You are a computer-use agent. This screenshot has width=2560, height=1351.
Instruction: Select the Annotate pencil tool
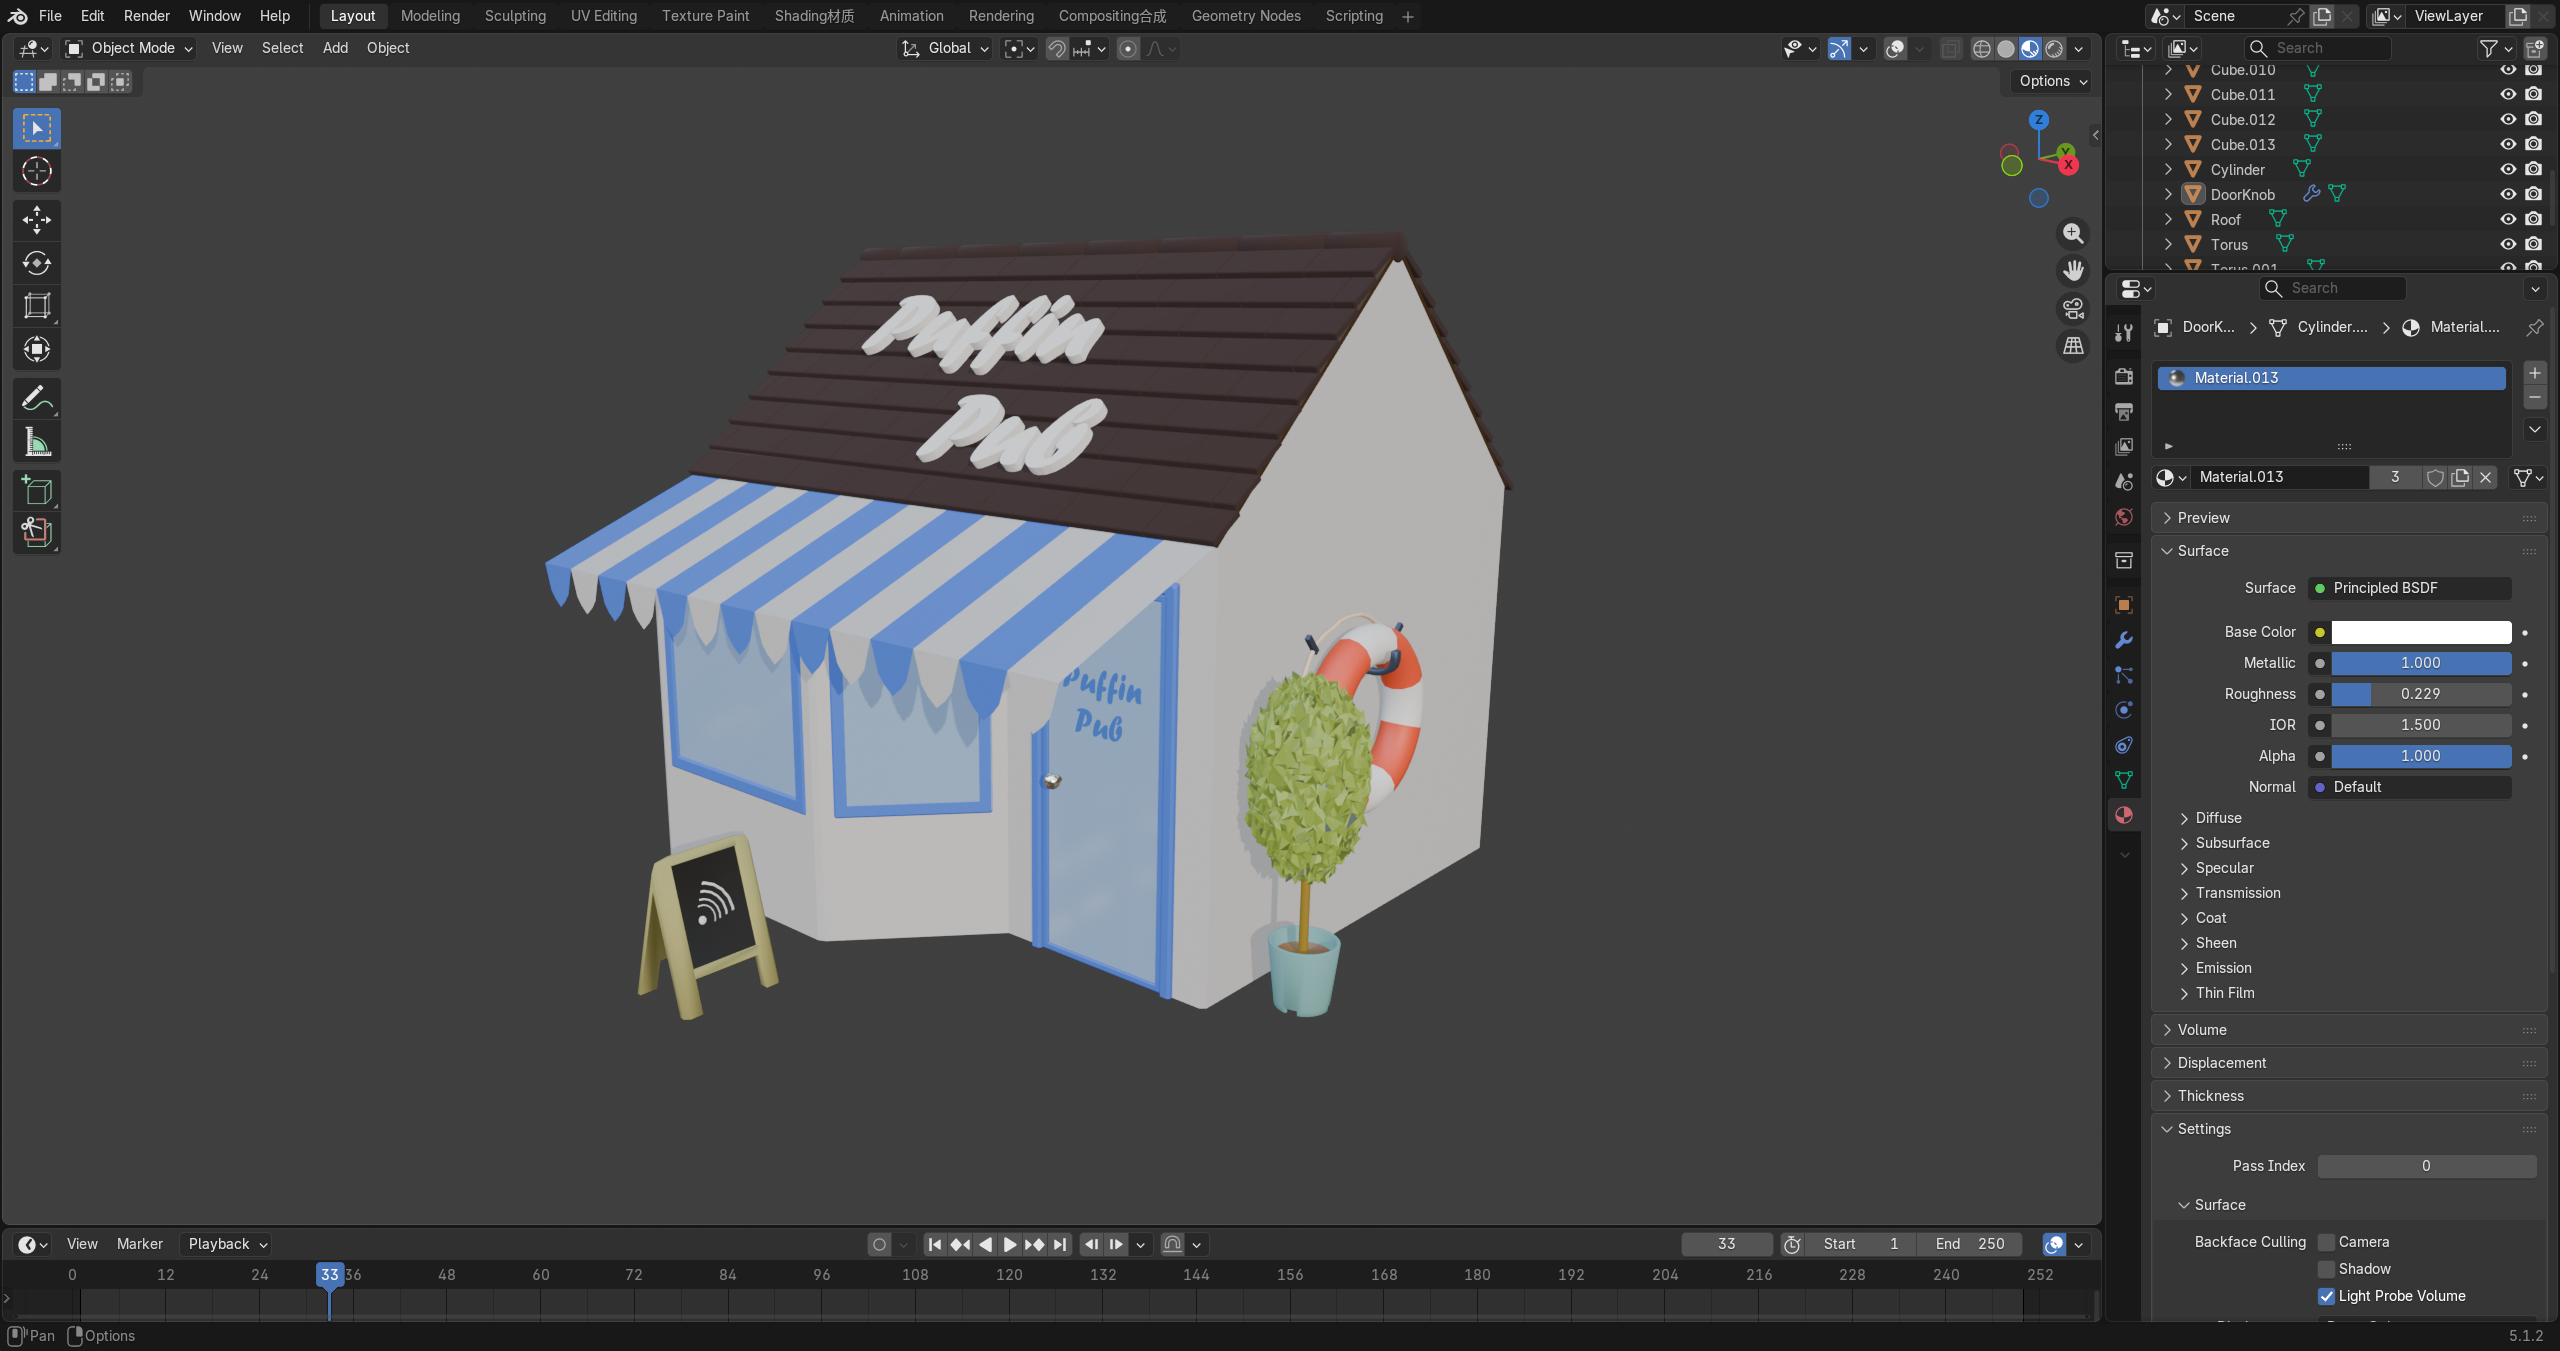(x=37, y=399)
